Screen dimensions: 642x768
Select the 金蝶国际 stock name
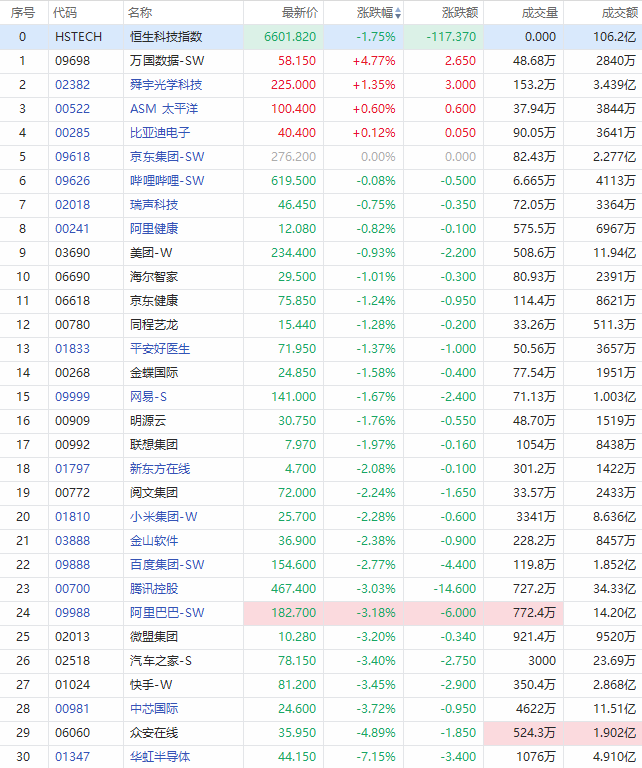(x=154, y=373)
